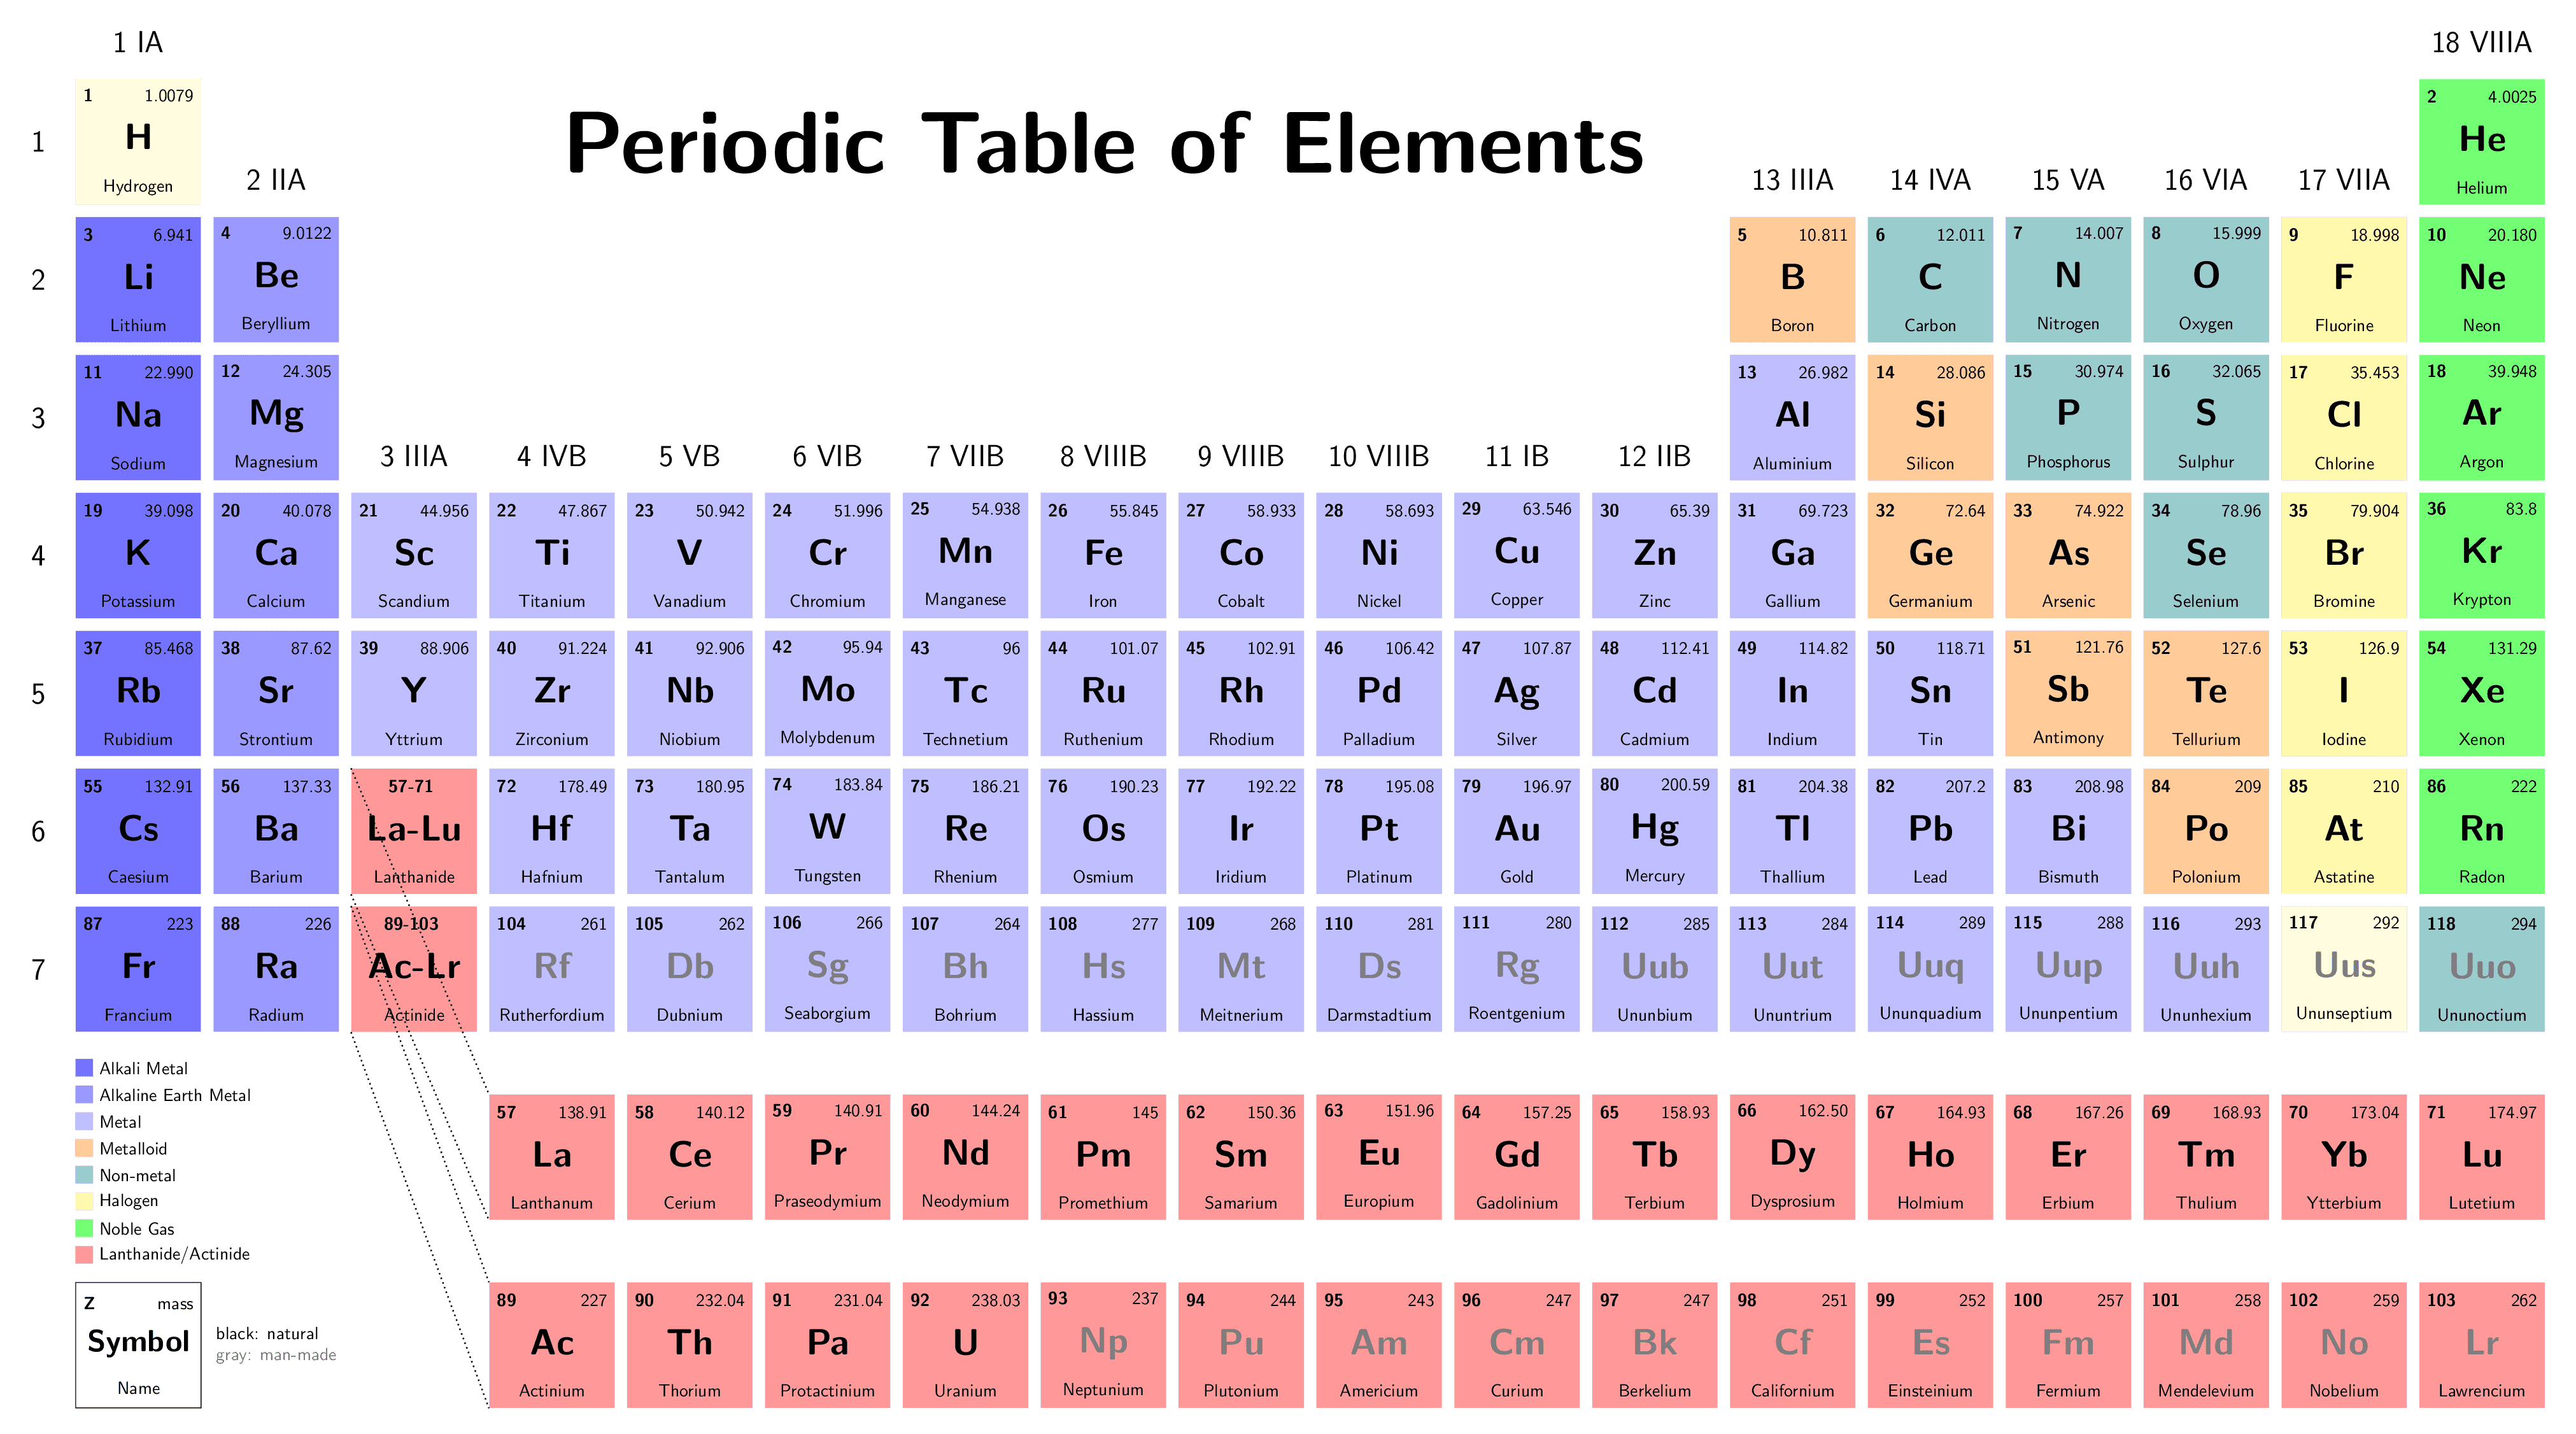Screen dimensions: 2576x1434
Task: Click the '4 IVB' group header
Action: 552,457
